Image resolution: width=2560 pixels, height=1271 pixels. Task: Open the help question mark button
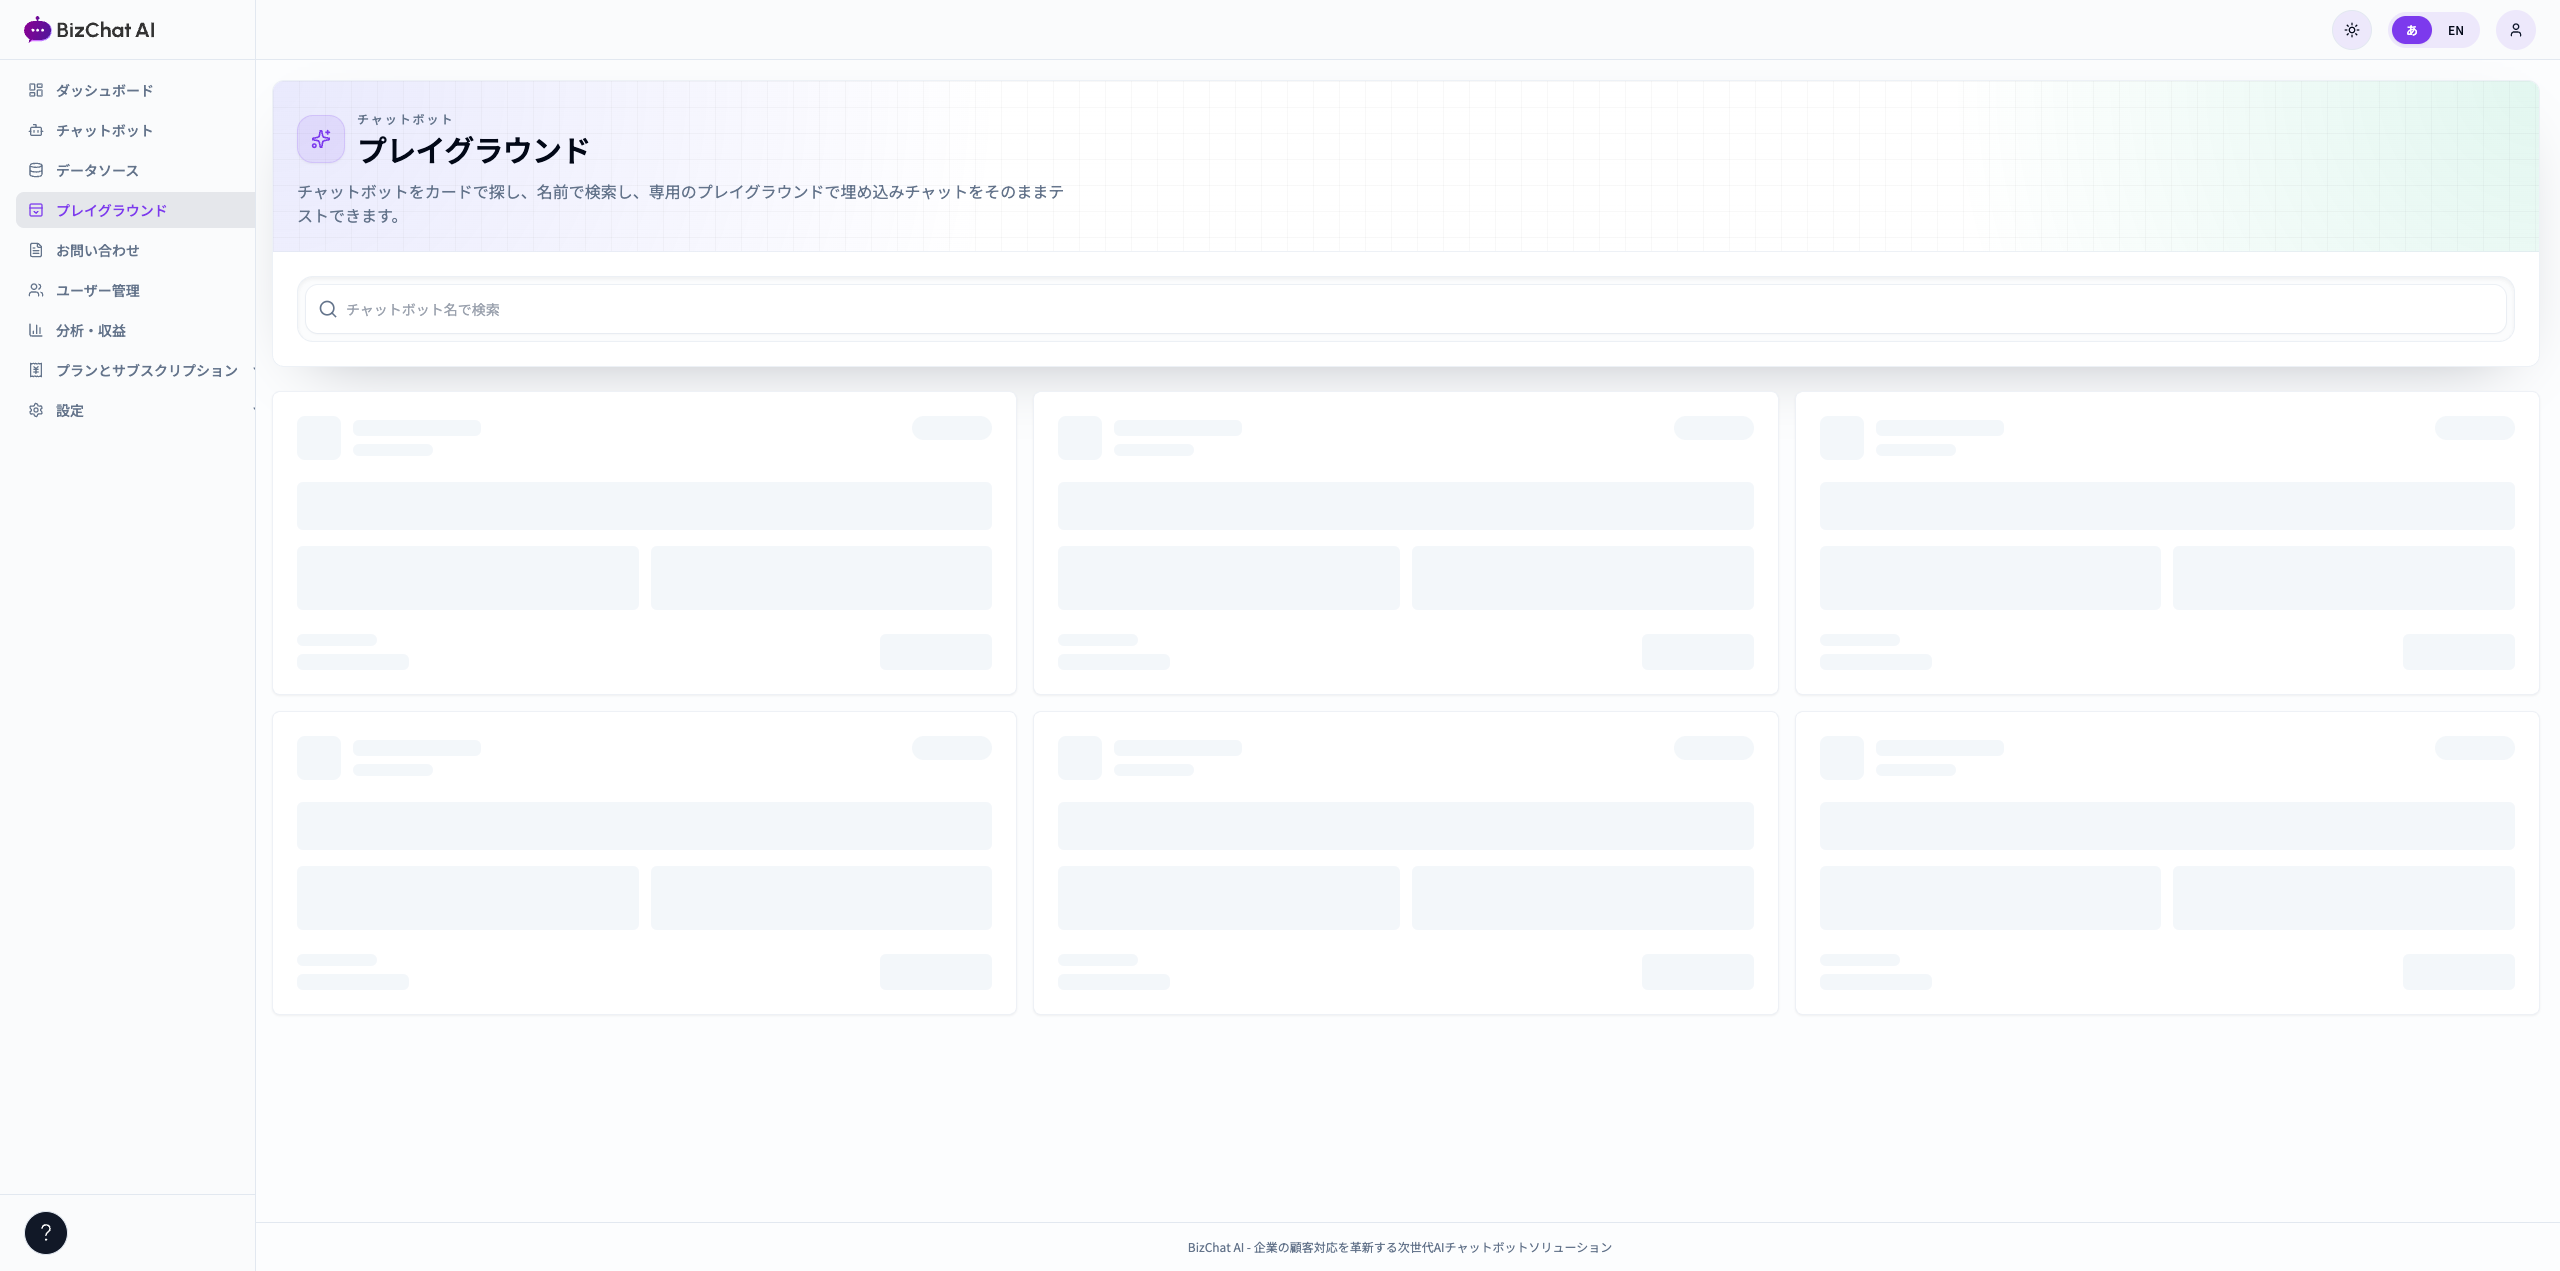click(x=46, y=1232)
